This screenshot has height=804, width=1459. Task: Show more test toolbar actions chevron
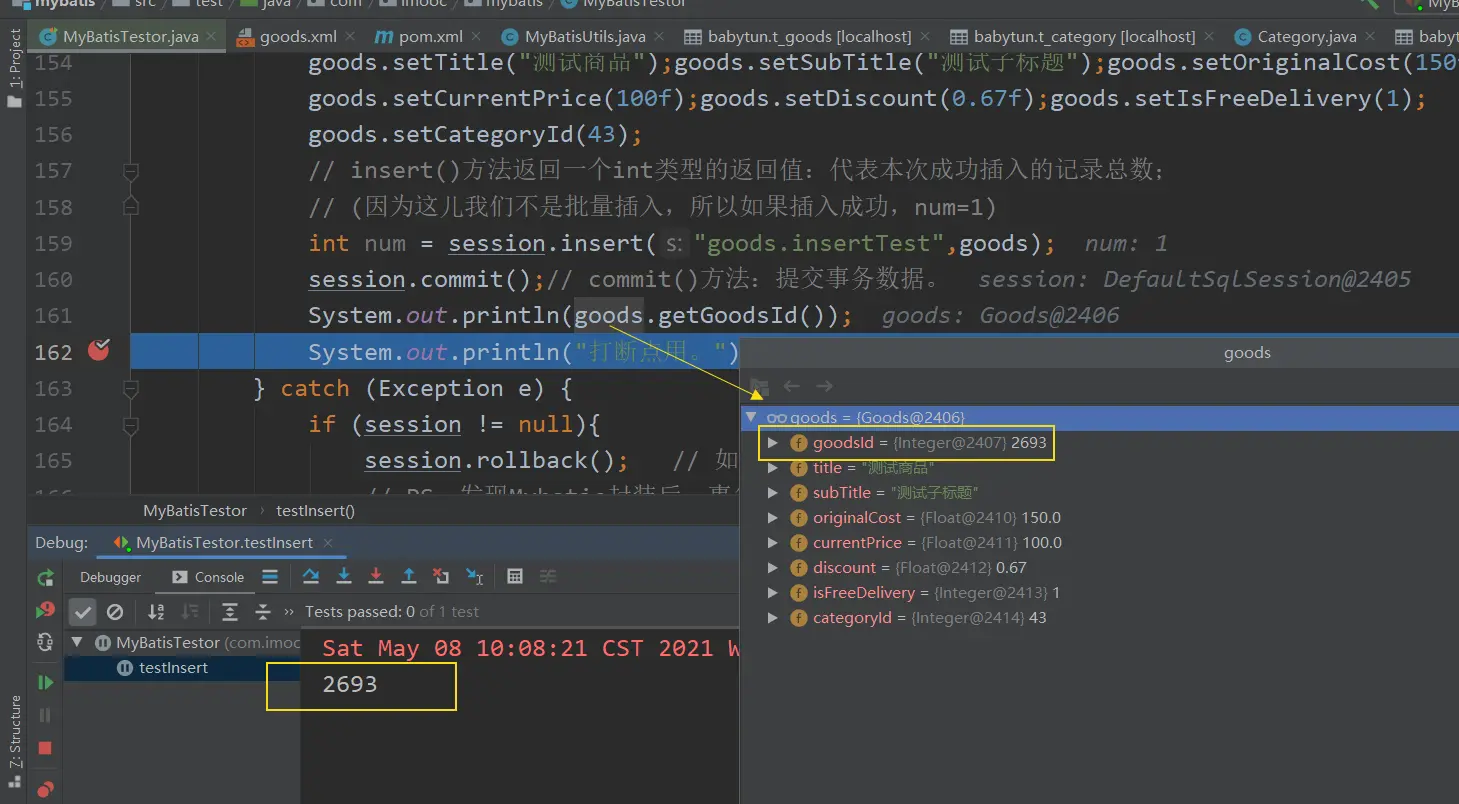tap(290, 611)
